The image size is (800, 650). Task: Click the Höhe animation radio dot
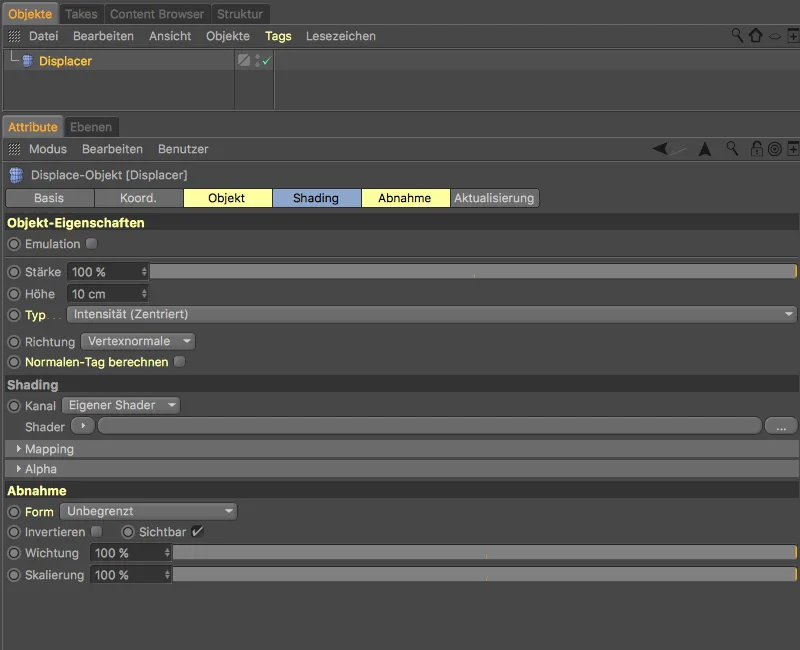[x=14, y=294]
